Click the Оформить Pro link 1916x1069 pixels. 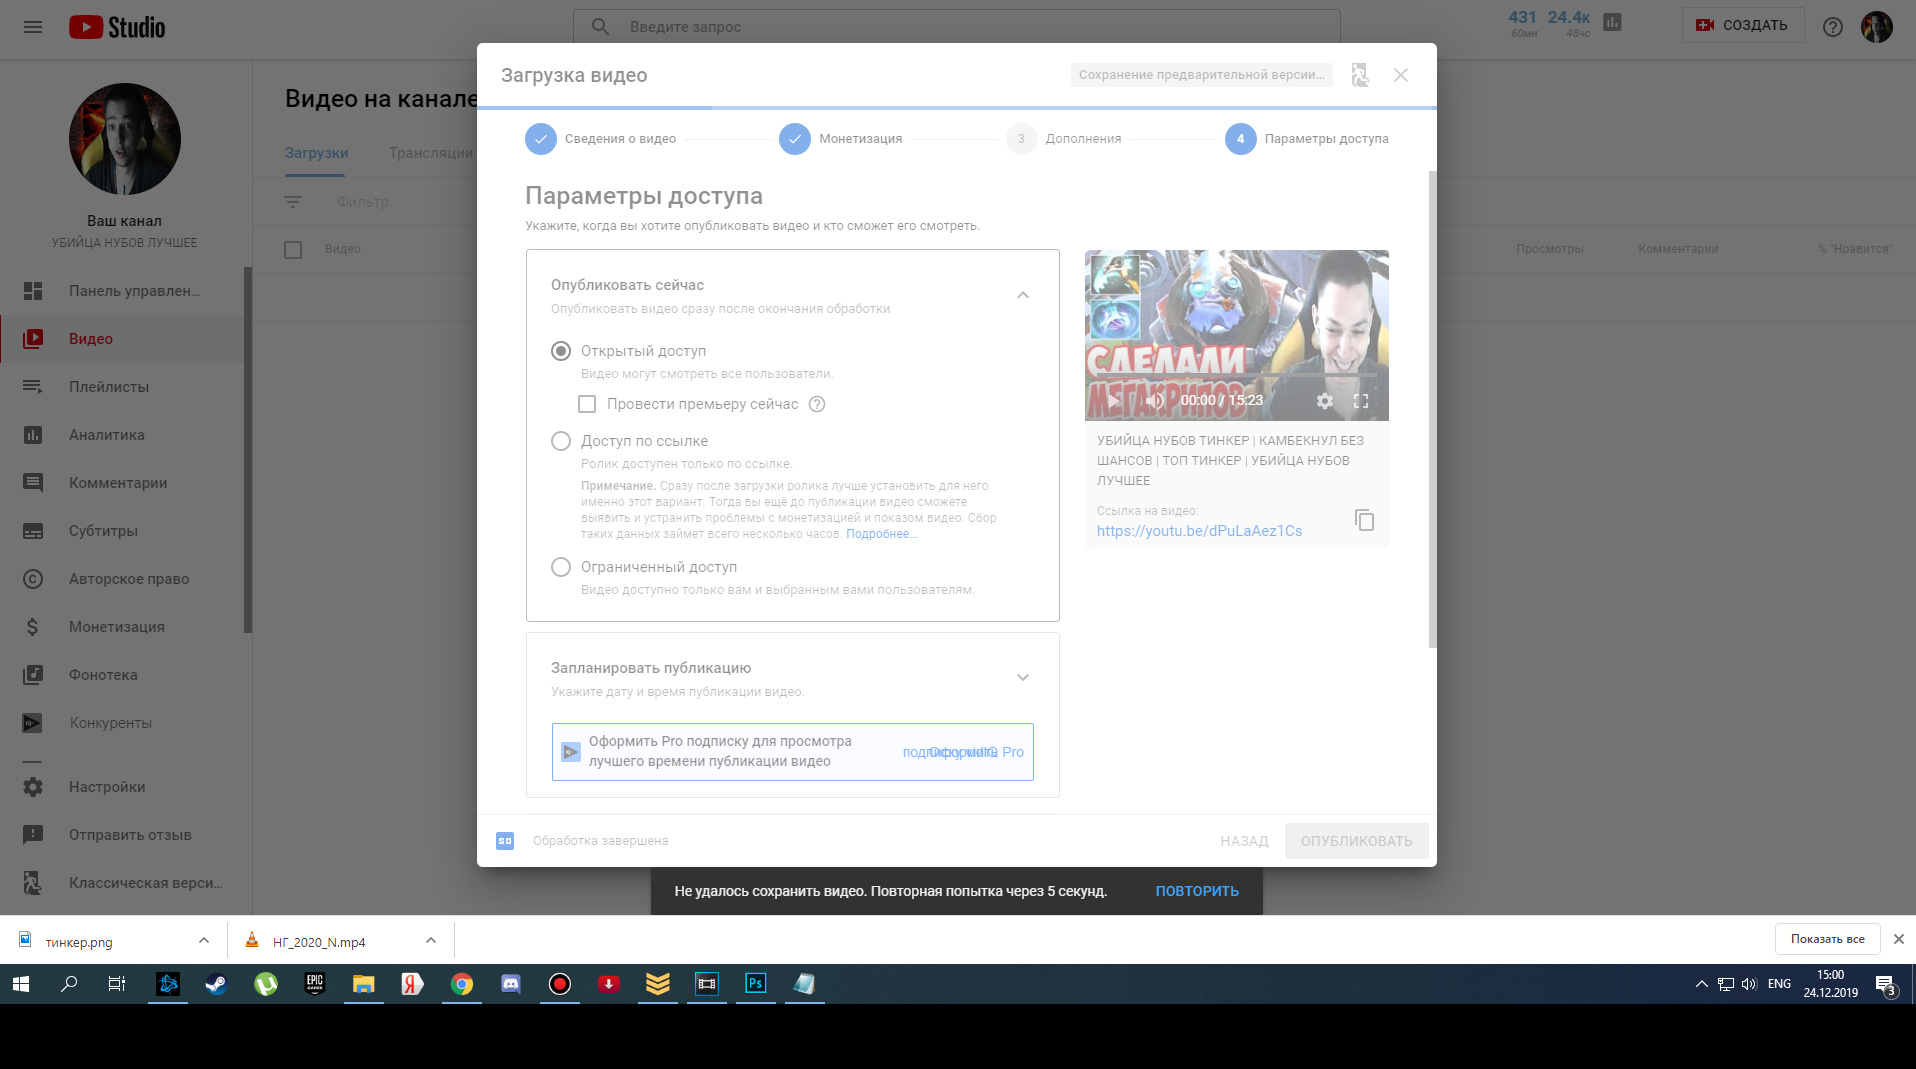pyautogui.click(x=963, y=752)
